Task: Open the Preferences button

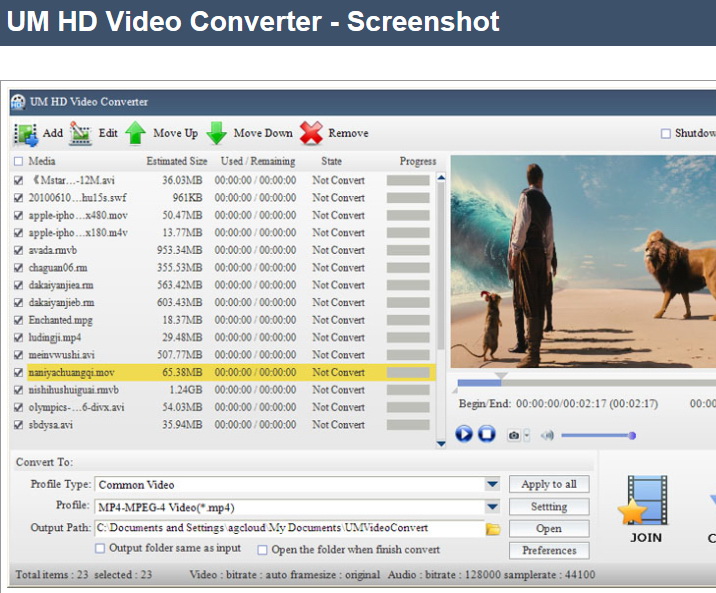Action: coord(549,550)
